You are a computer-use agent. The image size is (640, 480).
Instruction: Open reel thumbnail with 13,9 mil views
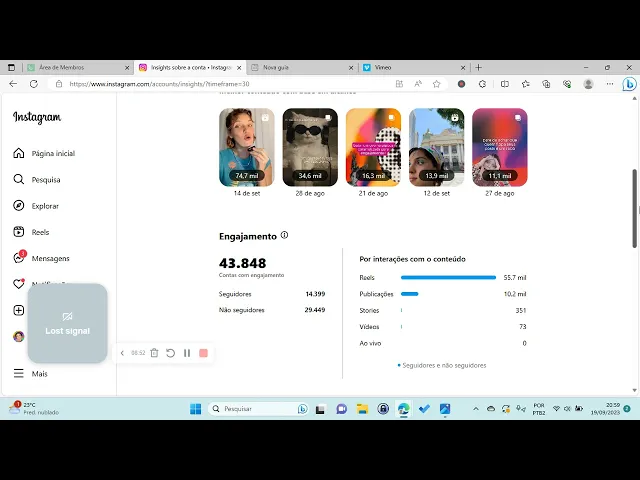[436, 147]
